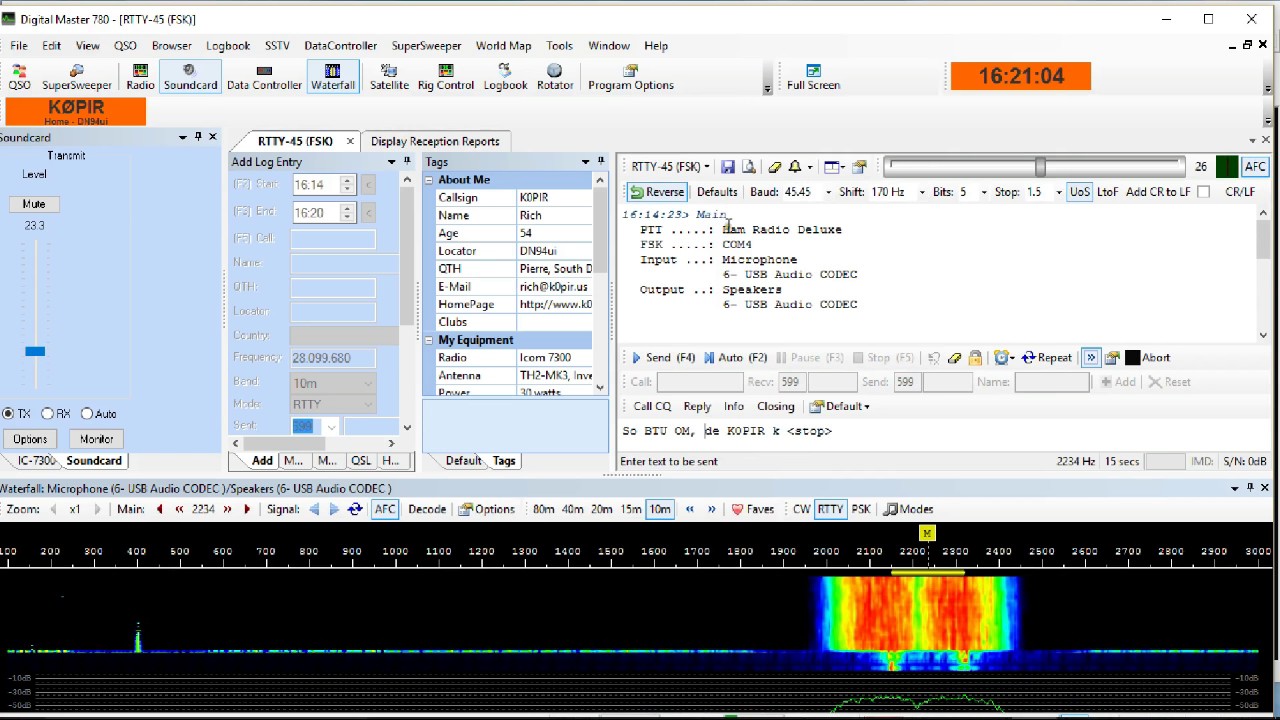Toggle the Waterfall toolbar button
This screenshot has height=720, width=1280.
pyautogui.click(x=333, y=77)
